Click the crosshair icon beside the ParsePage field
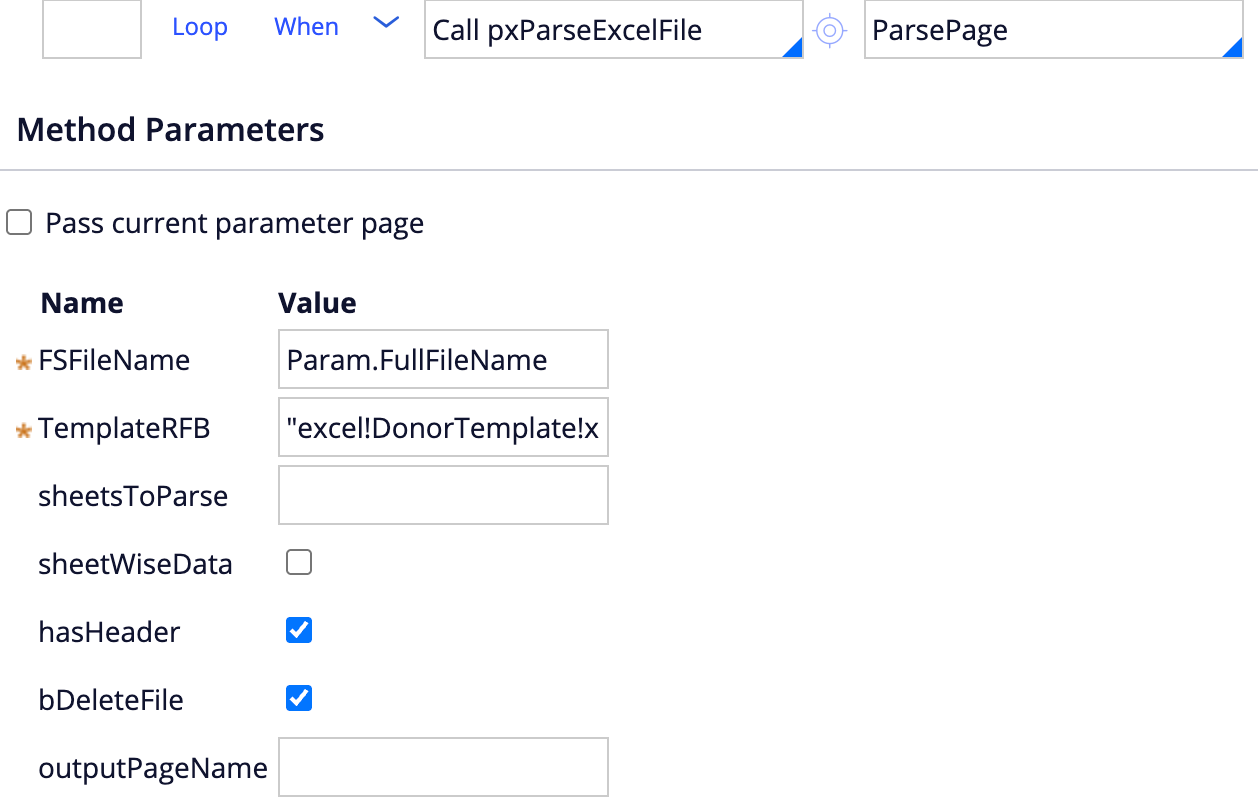 pyautogui.click(x=829, y=31)
